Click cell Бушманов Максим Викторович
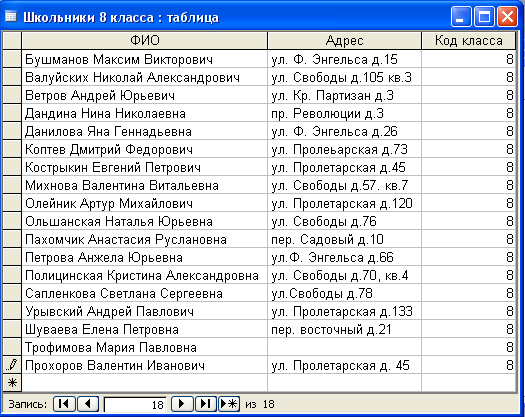The width and height of the screenshot is (525, 417). (144, 59)
